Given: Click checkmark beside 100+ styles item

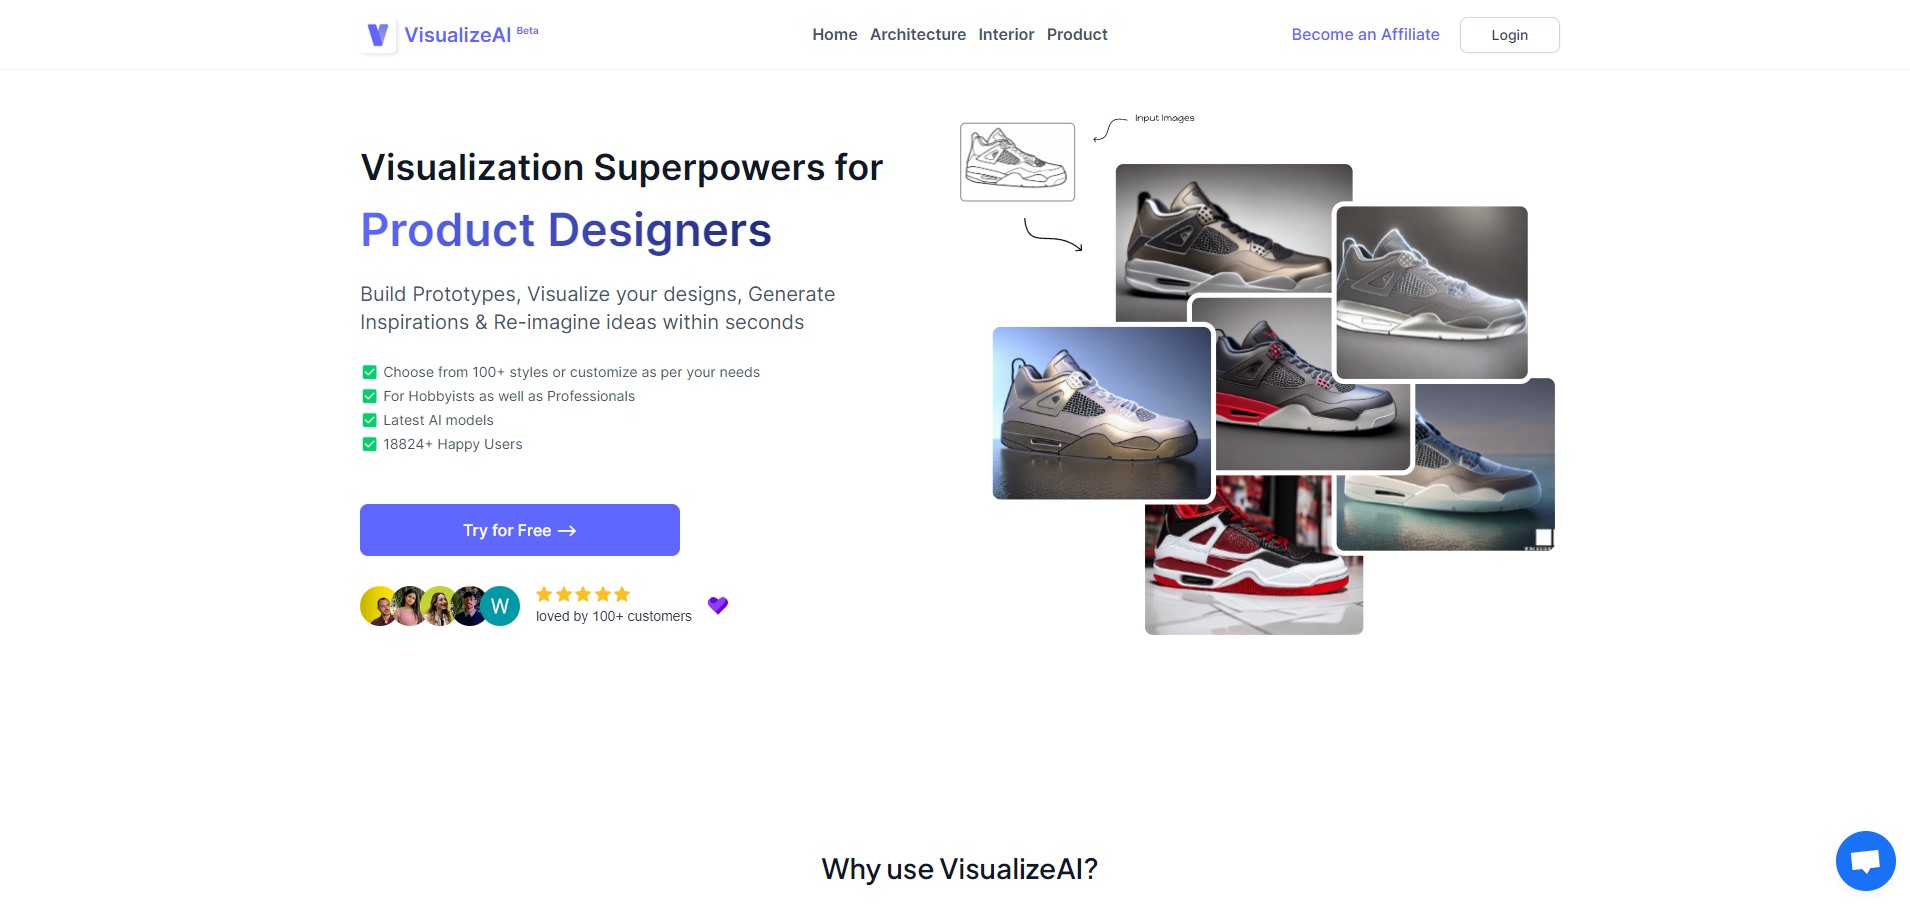Looking at the screenshot, I should (x=369, y=372).
